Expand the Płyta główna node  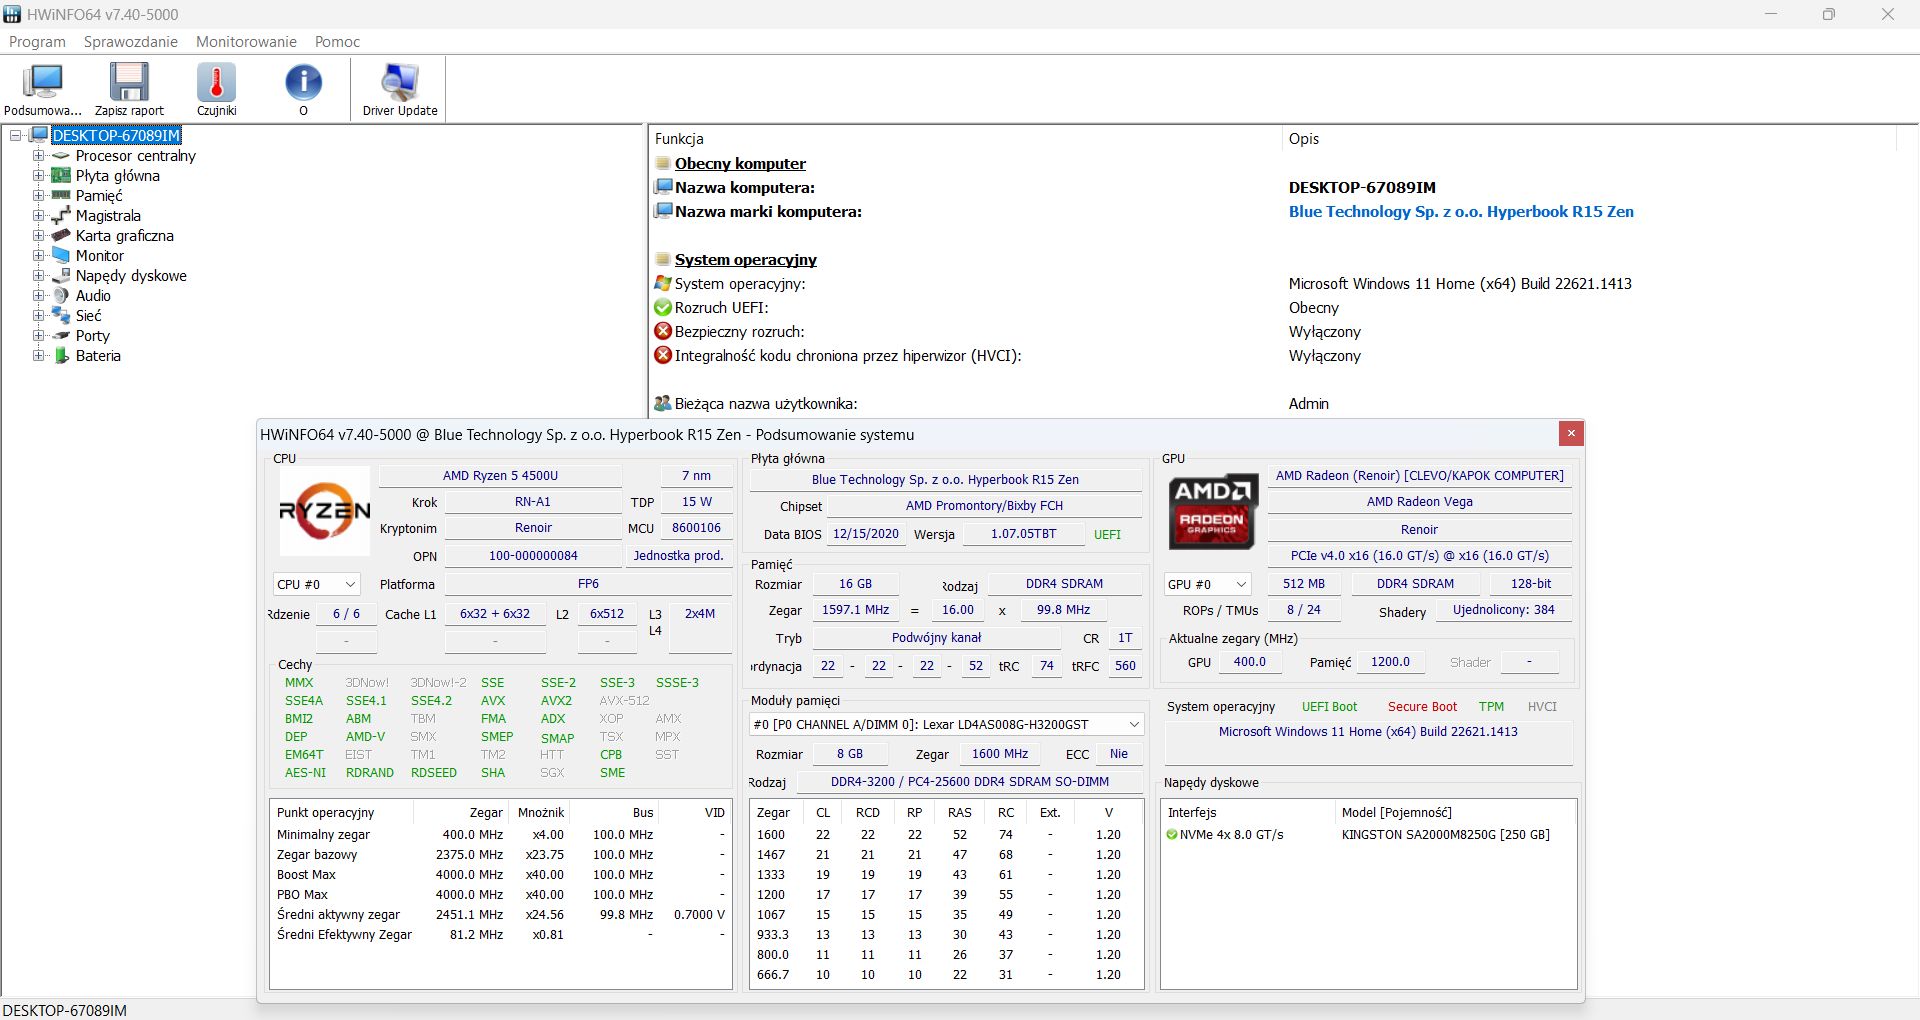[38, 176]
